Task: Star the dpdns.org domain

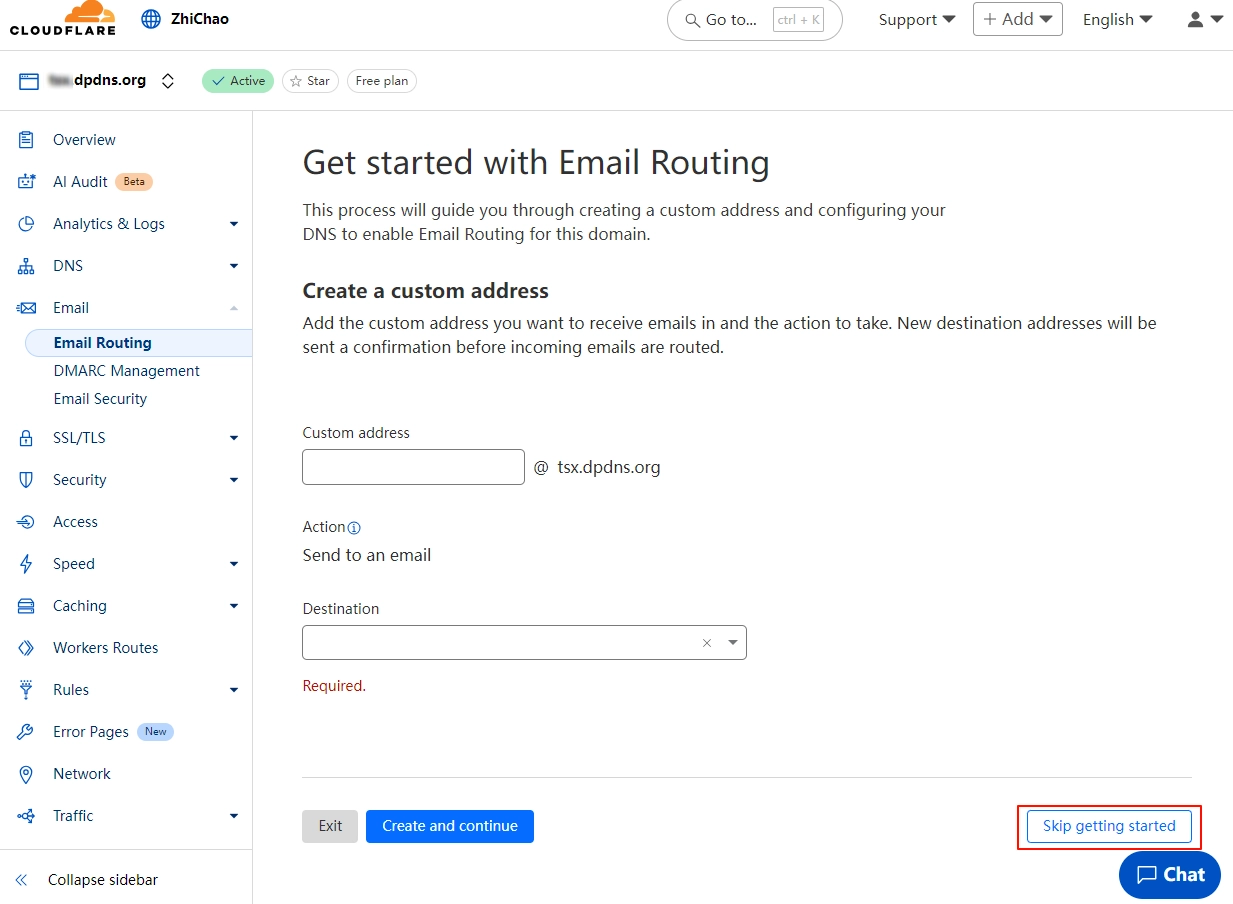Action: click(310, 80)
